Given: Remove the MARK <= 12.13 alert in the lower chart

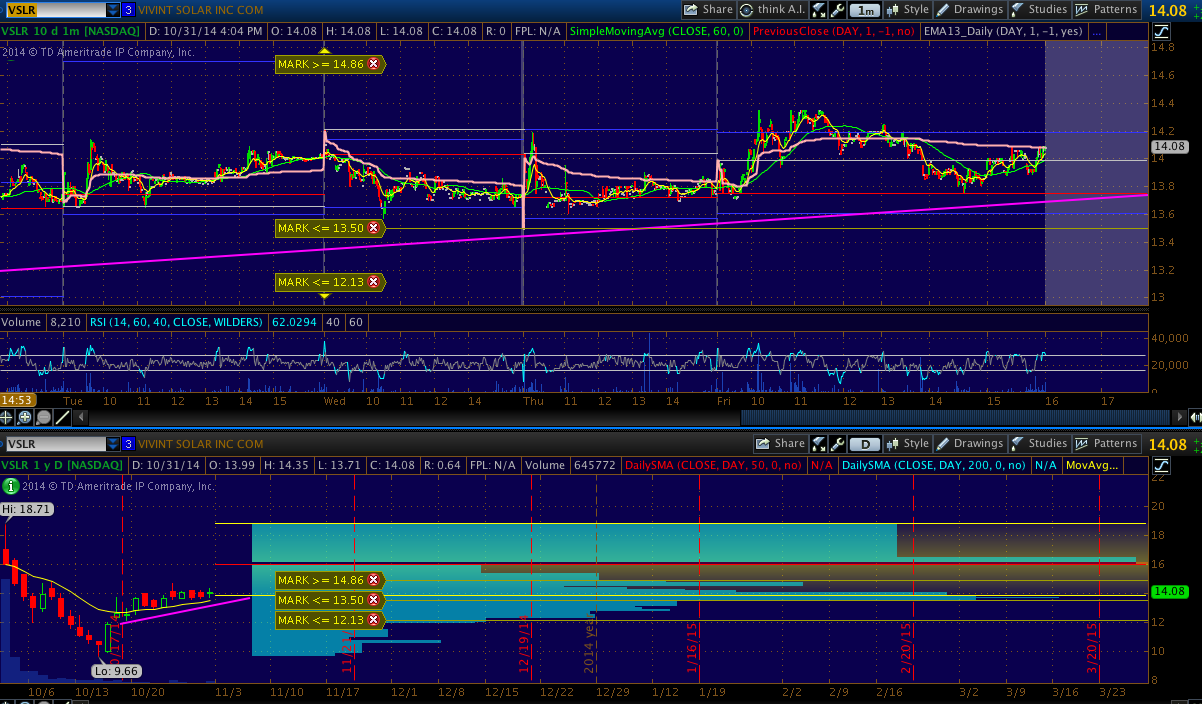Looking at the screenshot, I should click(374, 621).
